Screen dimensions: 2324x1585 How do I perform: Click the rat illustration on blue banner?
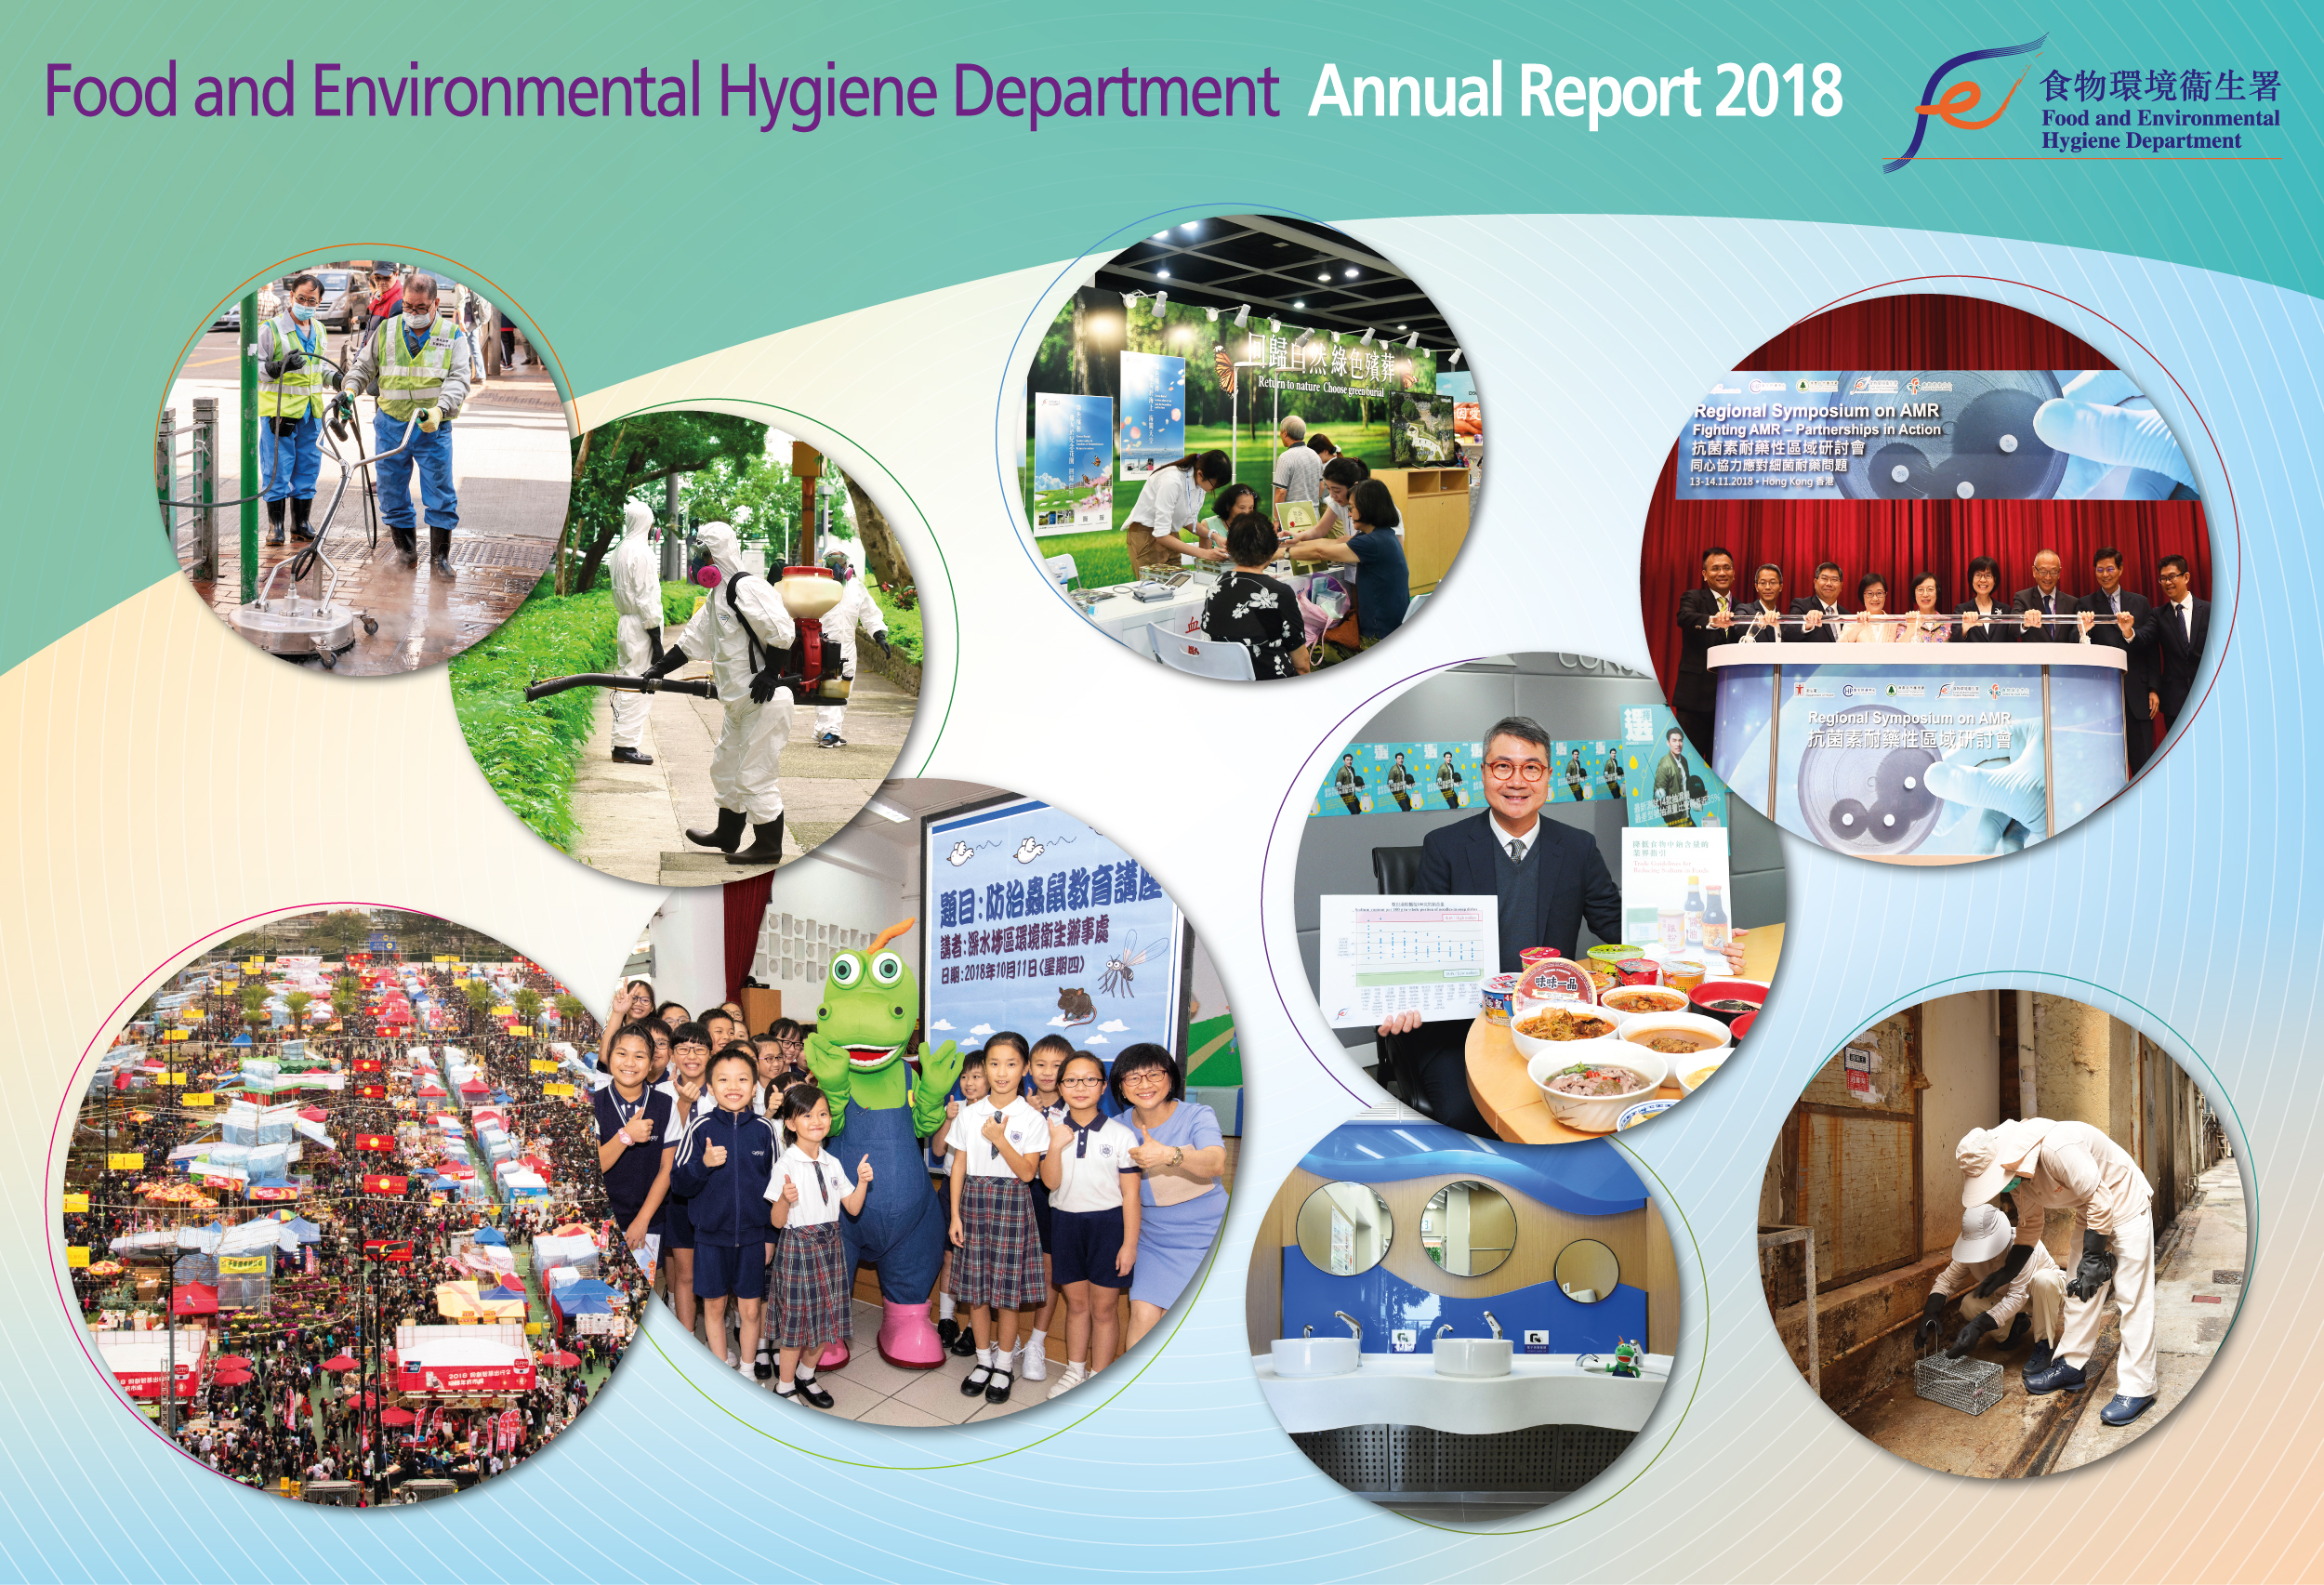[1077, 1003]
